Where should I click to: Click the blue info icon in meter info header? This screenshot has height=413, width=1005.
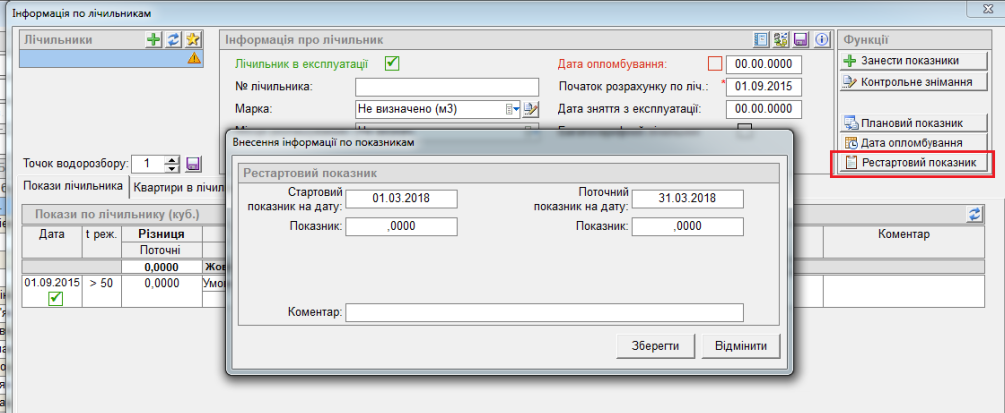pyautogui.click(x=822, y=40)
